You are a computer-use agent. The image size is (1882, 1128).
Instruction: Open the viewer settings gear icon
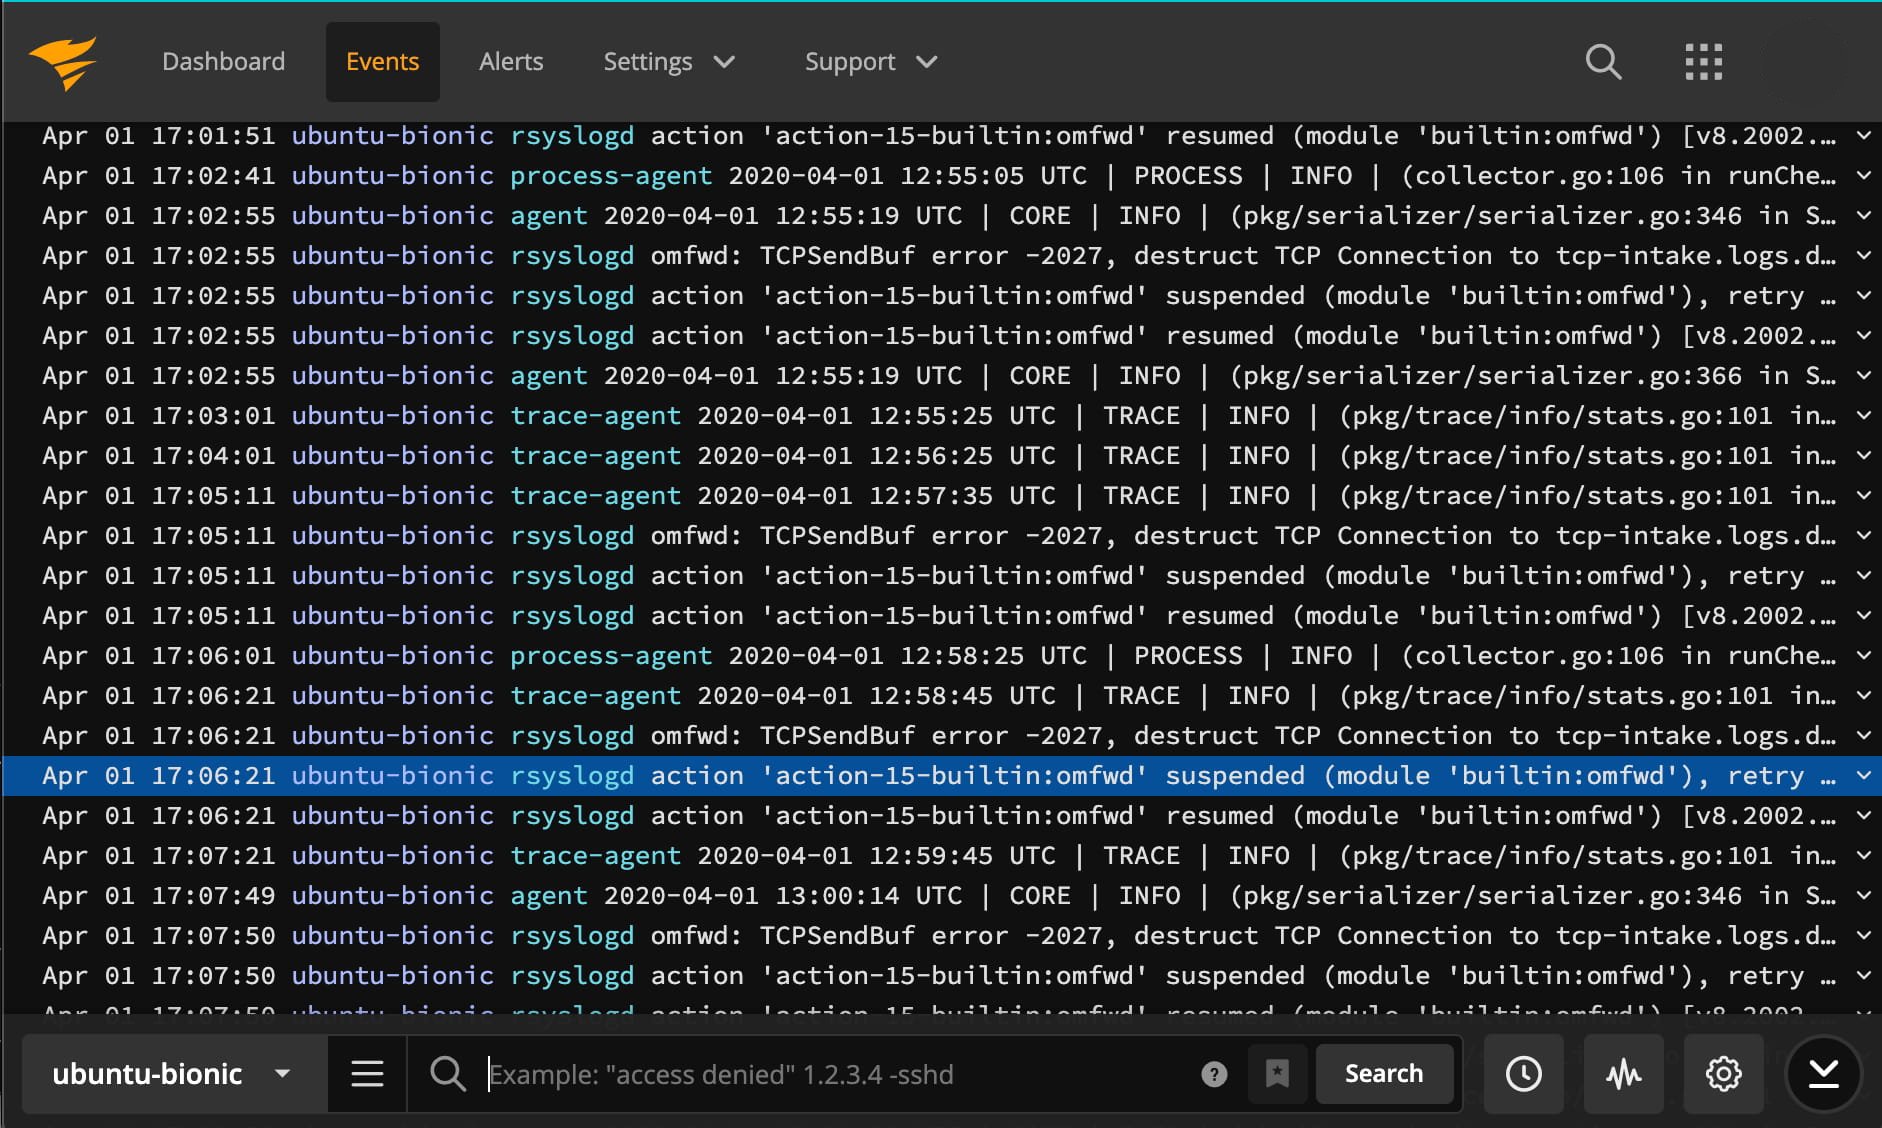pos(1723,1074)
